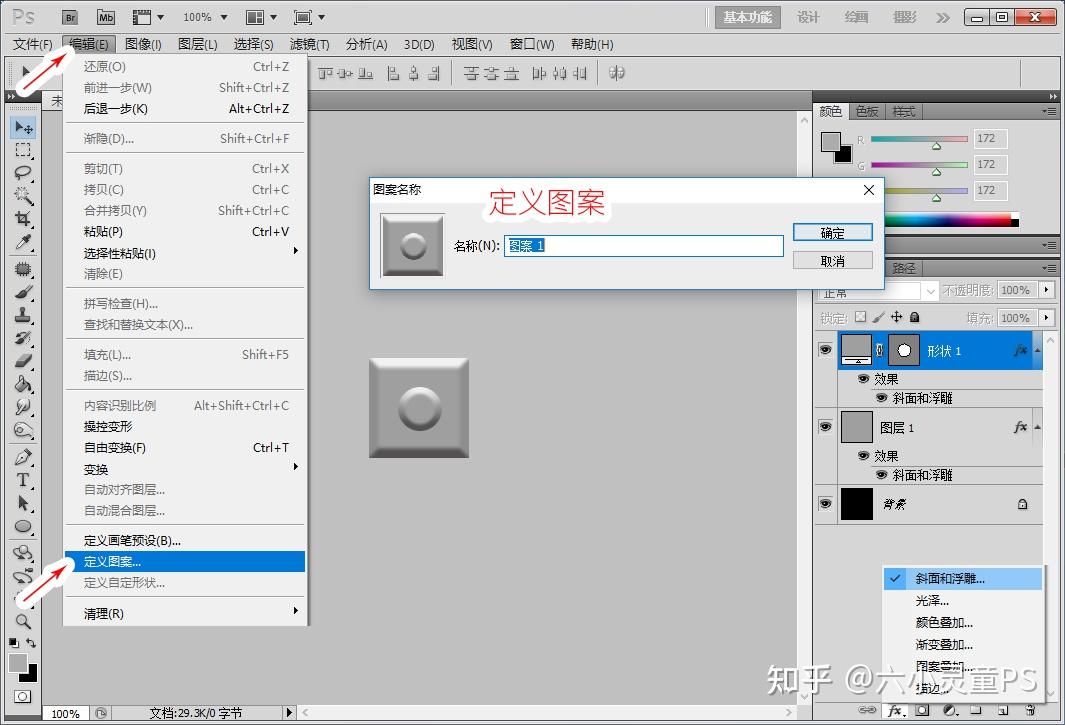Toggle visibility of 图层 1
The height and width of the screenshot is (725, 1065).
pos(825,427)
